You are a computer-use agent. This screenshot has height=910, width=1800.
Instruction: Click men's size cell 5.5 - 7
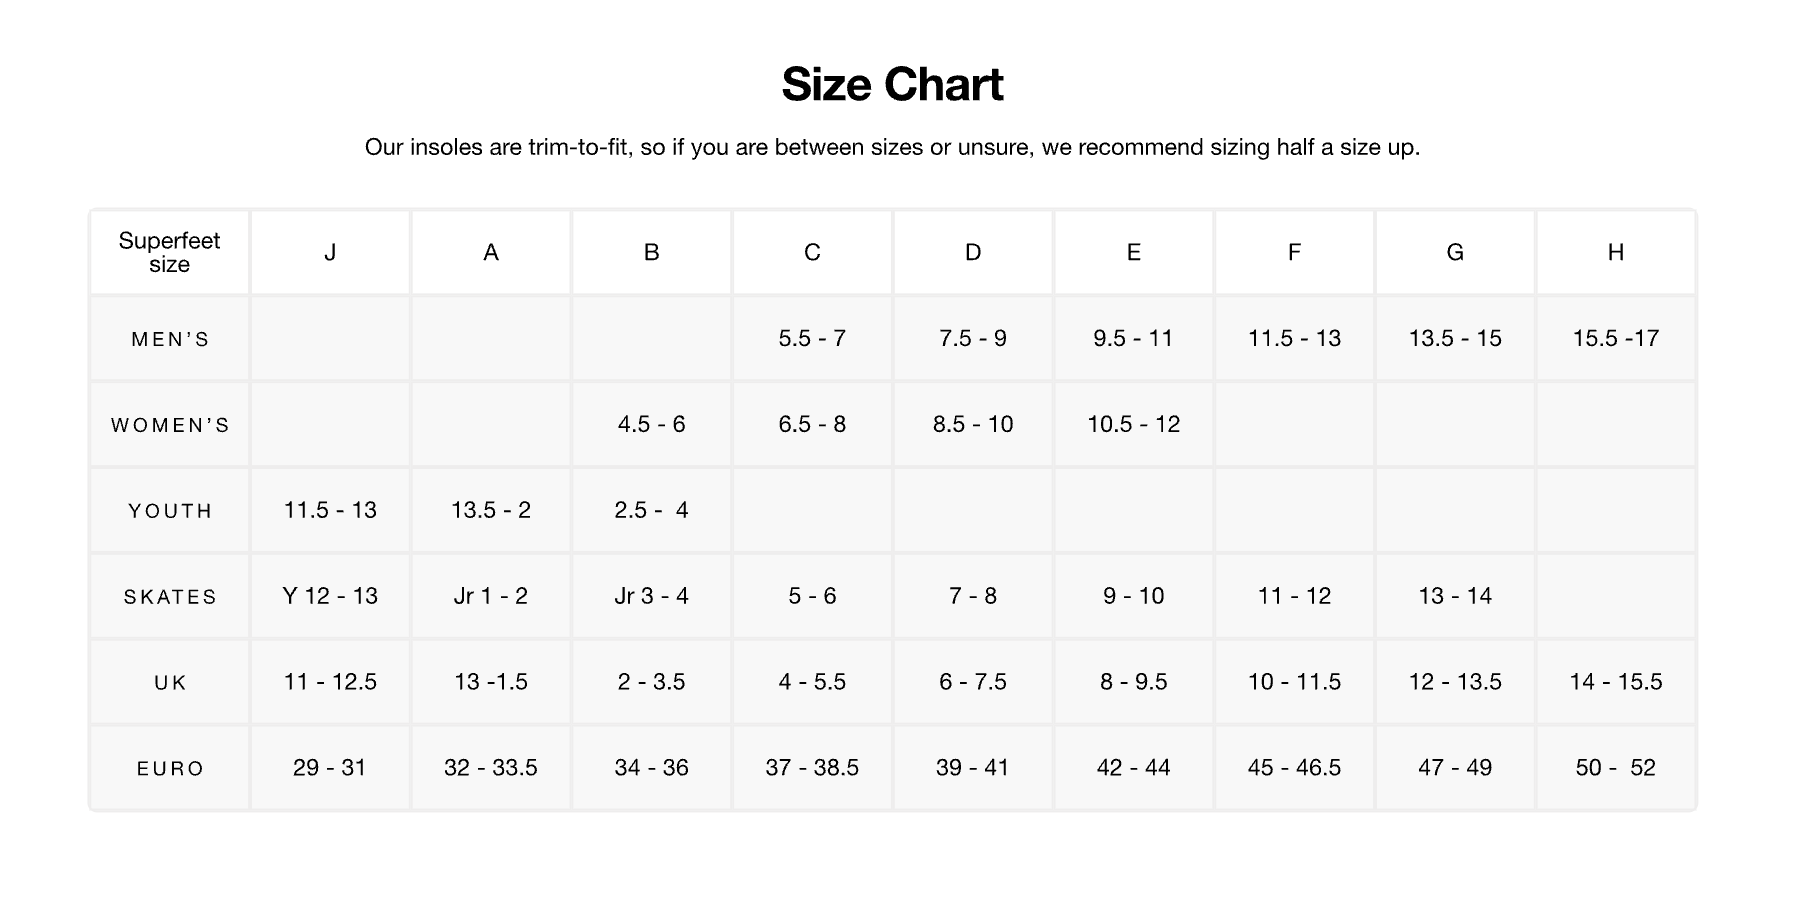pyautogui.click(x=812, y=338)
